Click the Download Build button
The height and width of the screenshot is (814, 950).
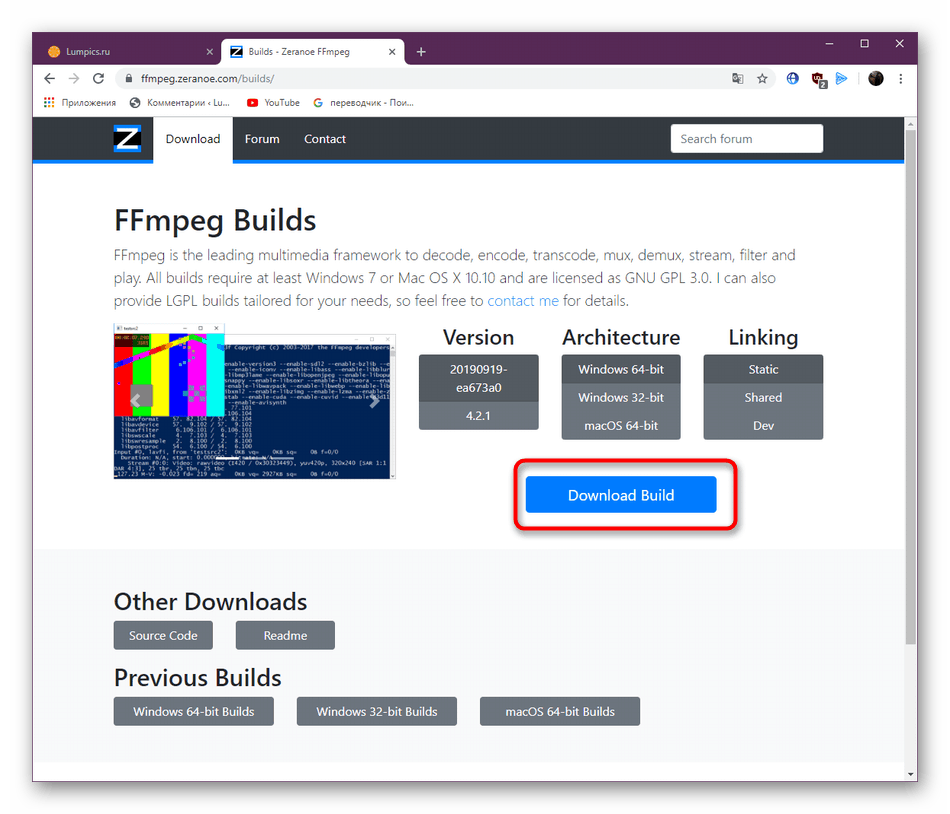pyautogui.click(x=621, y=495)
